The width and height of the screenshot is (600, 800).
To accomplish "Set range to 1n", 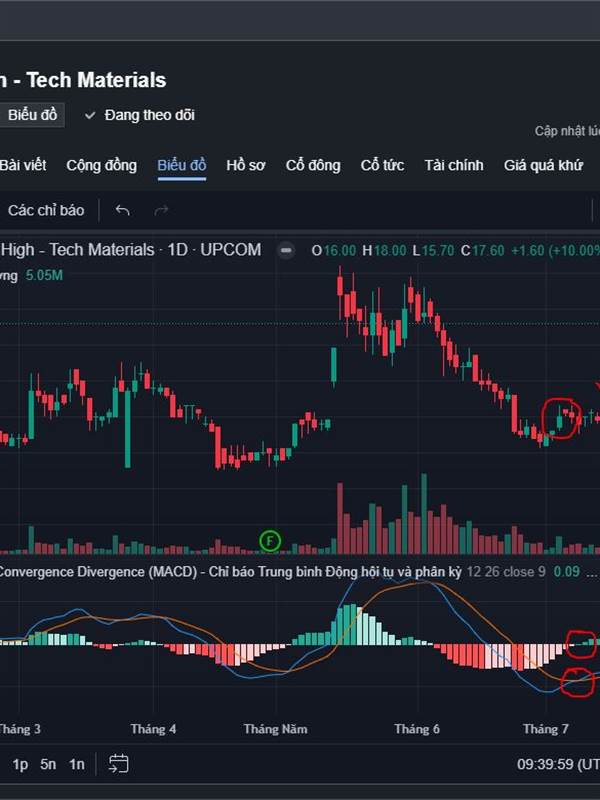I will pos(77,764).
